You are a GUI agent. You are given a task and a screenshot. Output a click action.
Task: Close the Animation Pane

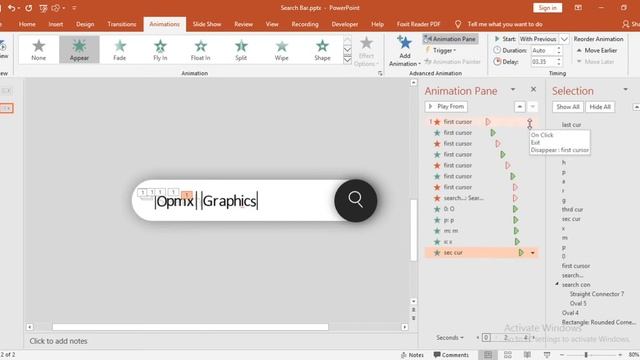[533, 89]
